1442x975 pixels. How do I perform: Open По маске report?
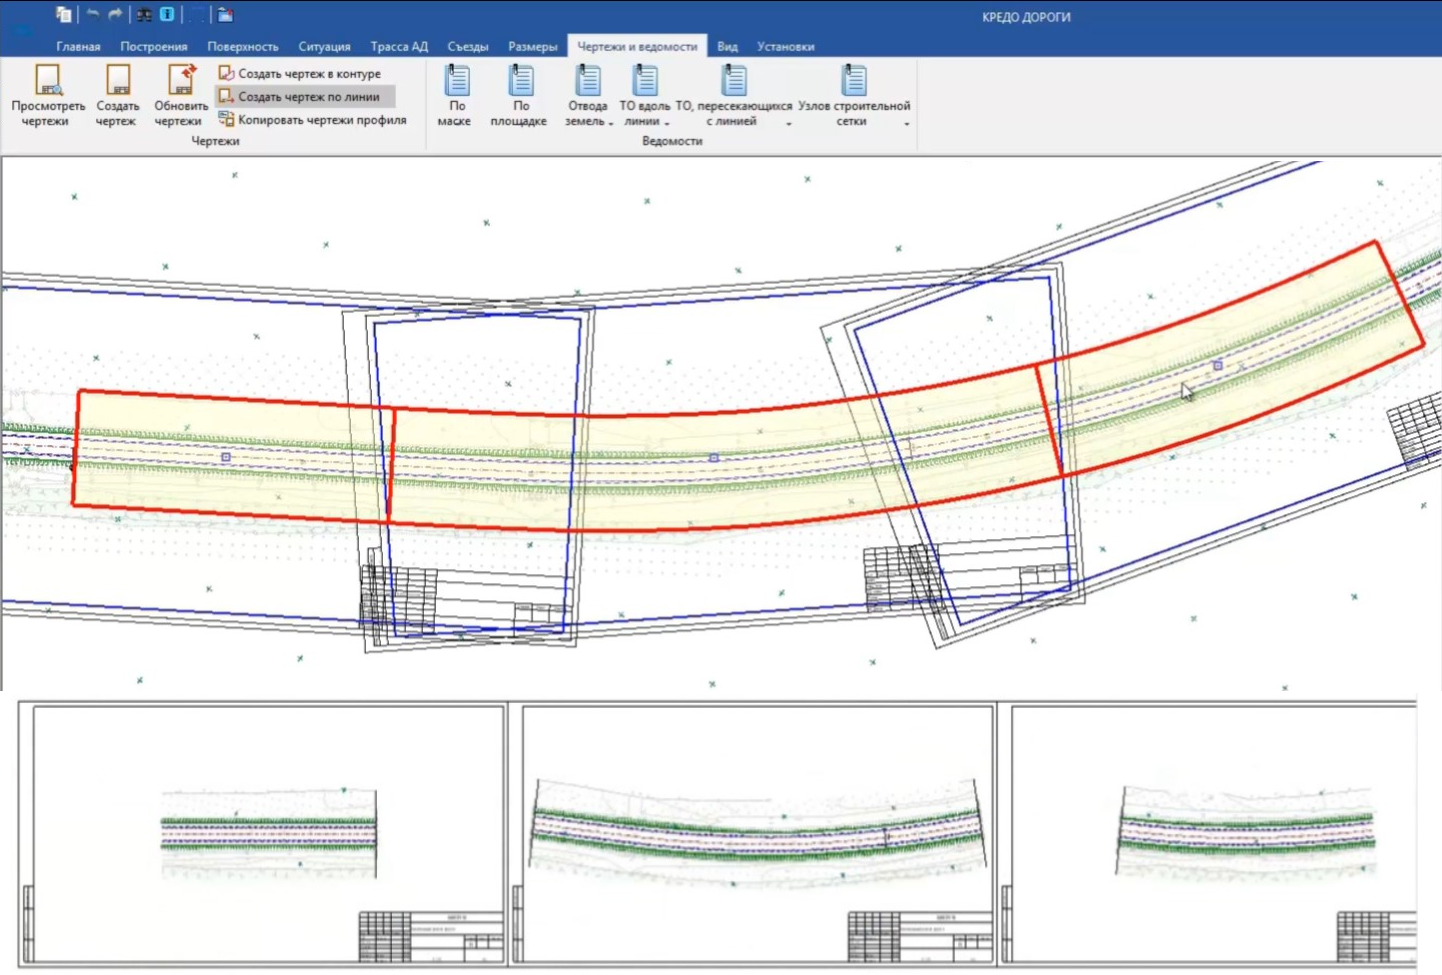tap(456, 95)
